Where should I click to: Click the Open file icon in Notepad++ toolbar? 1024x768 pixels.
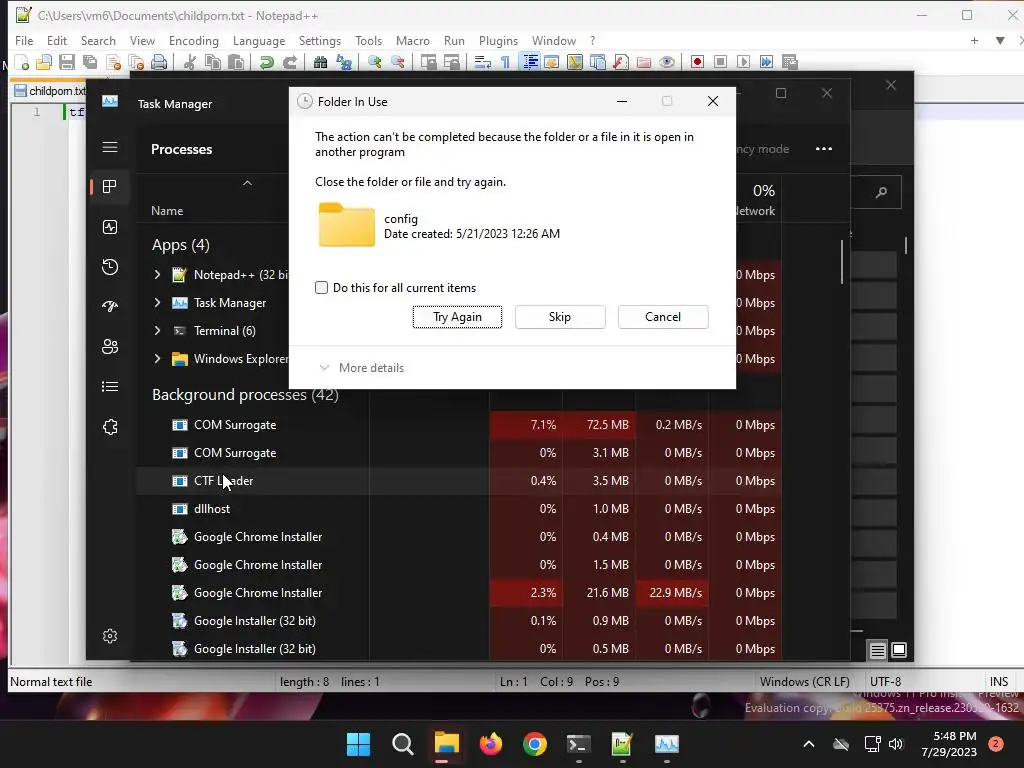click(44, 62)
